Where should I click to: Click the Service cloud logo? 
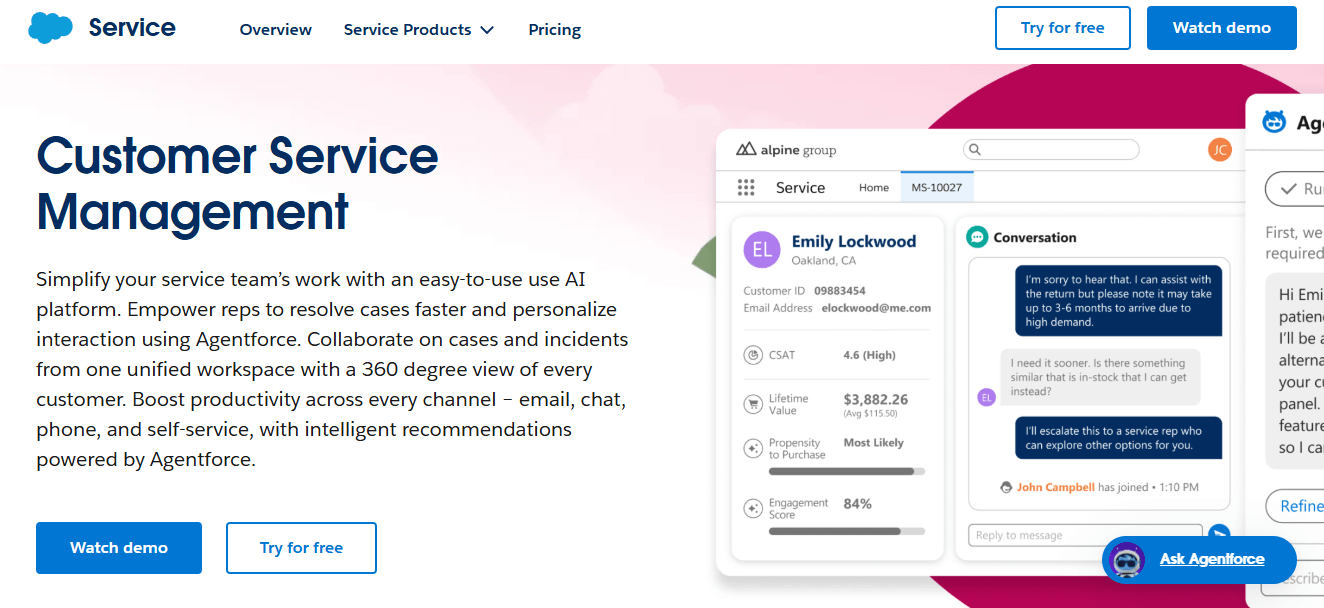pos(50,27)
